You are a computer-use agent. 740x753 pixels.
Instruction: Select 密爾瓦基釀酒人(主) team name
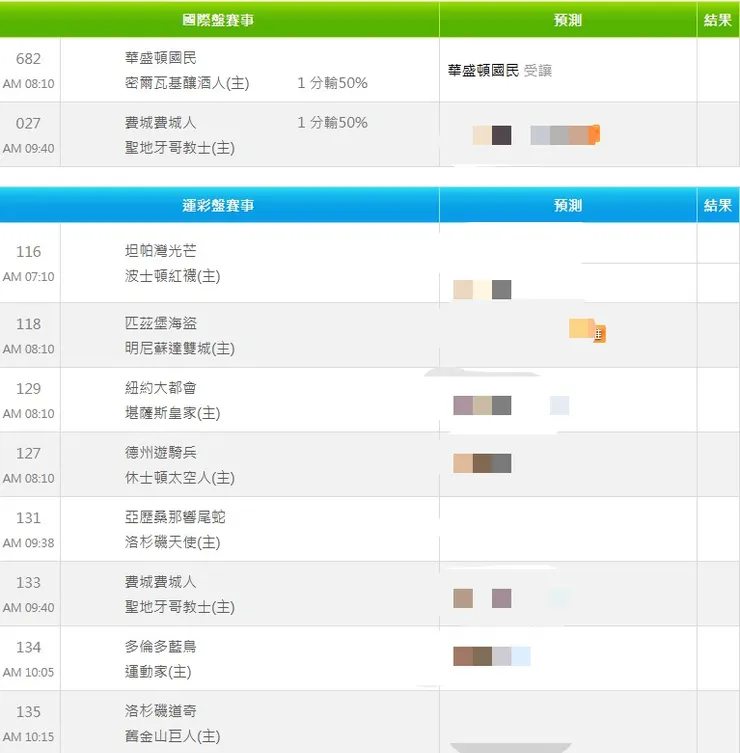187,83
